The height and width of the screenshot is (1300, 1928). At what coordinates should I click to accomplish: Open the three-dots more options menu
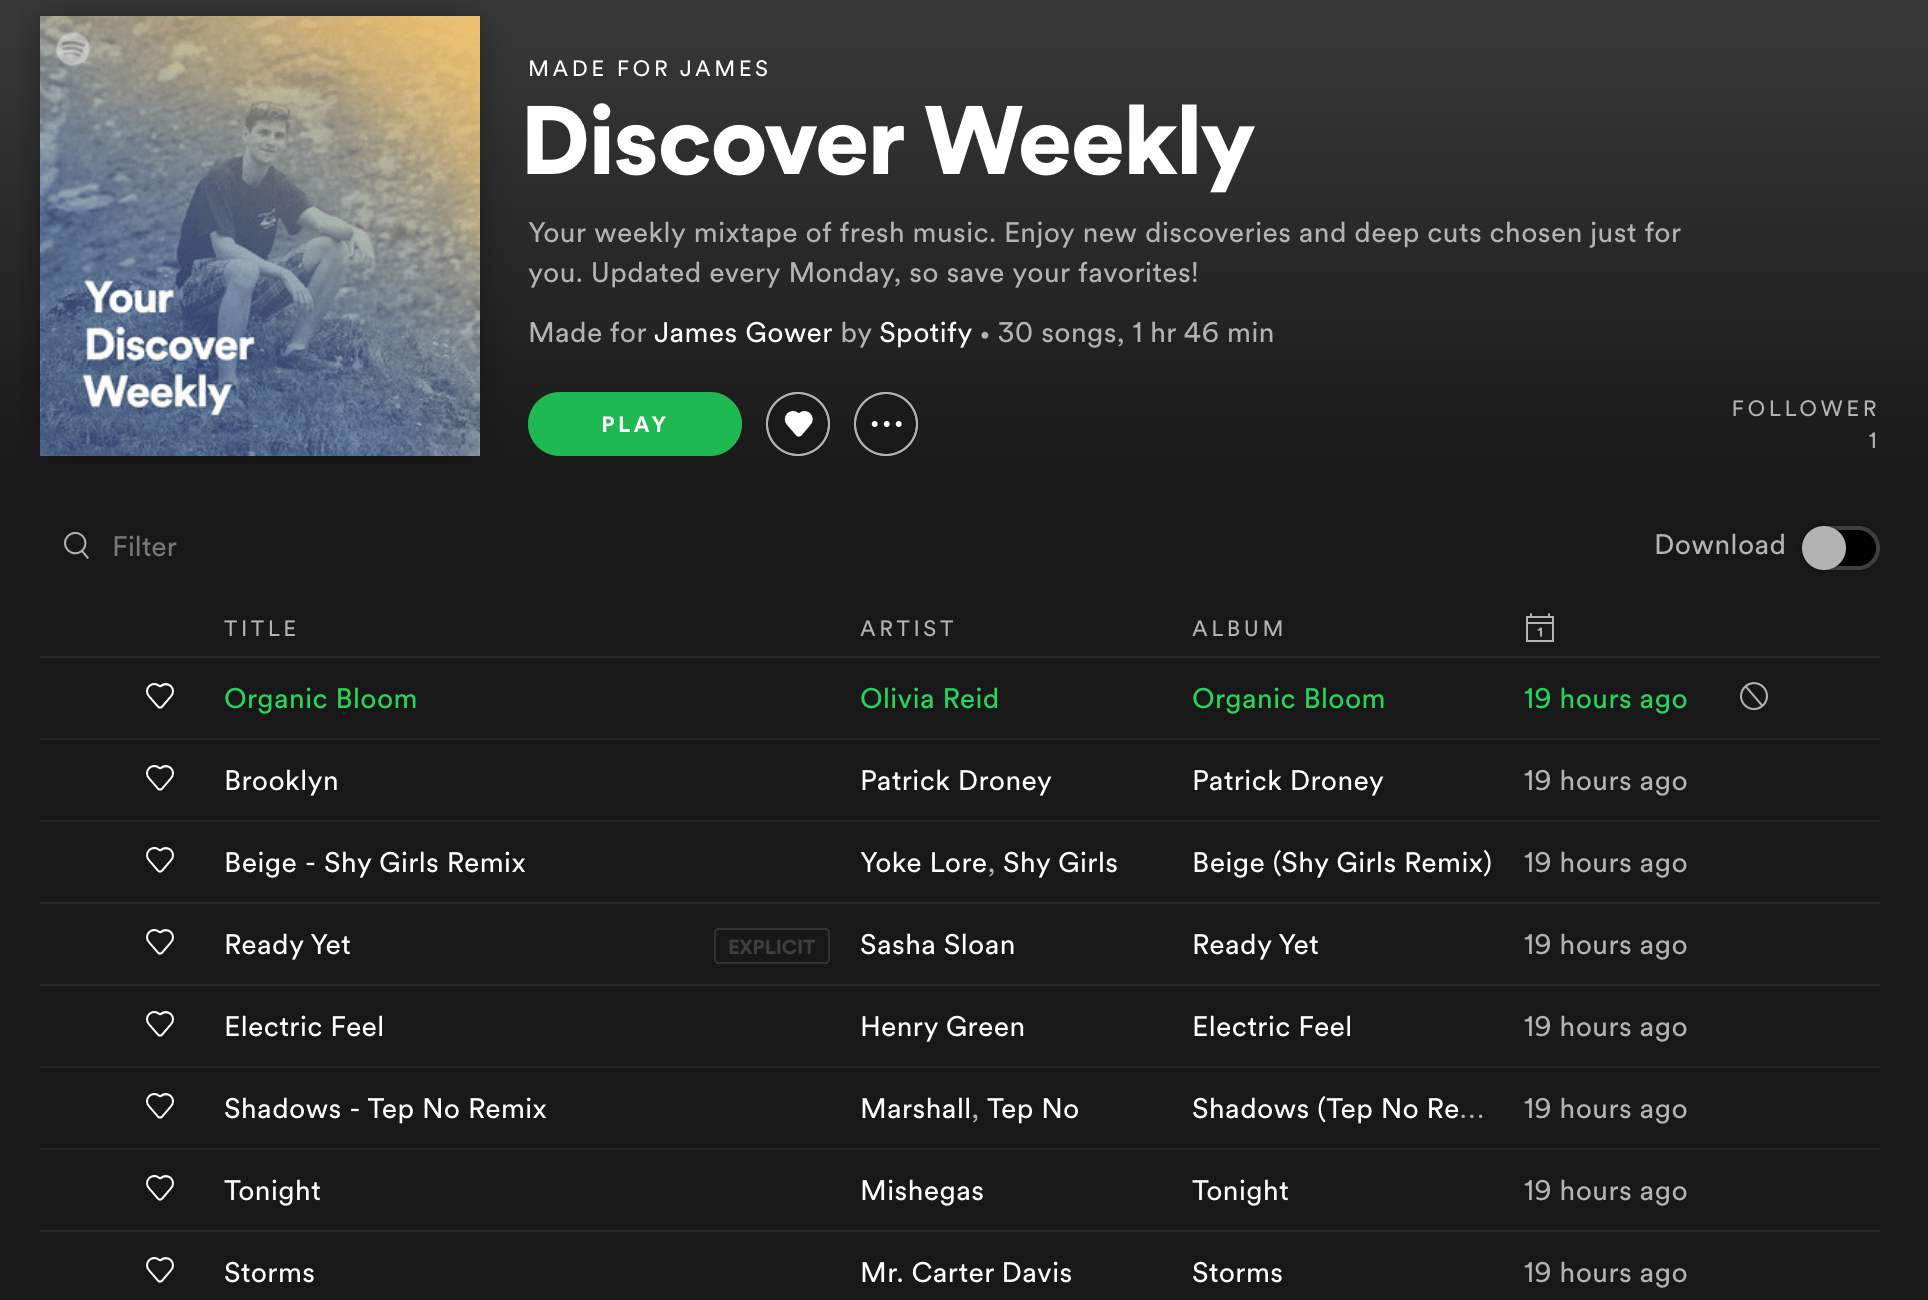(885, 424)
